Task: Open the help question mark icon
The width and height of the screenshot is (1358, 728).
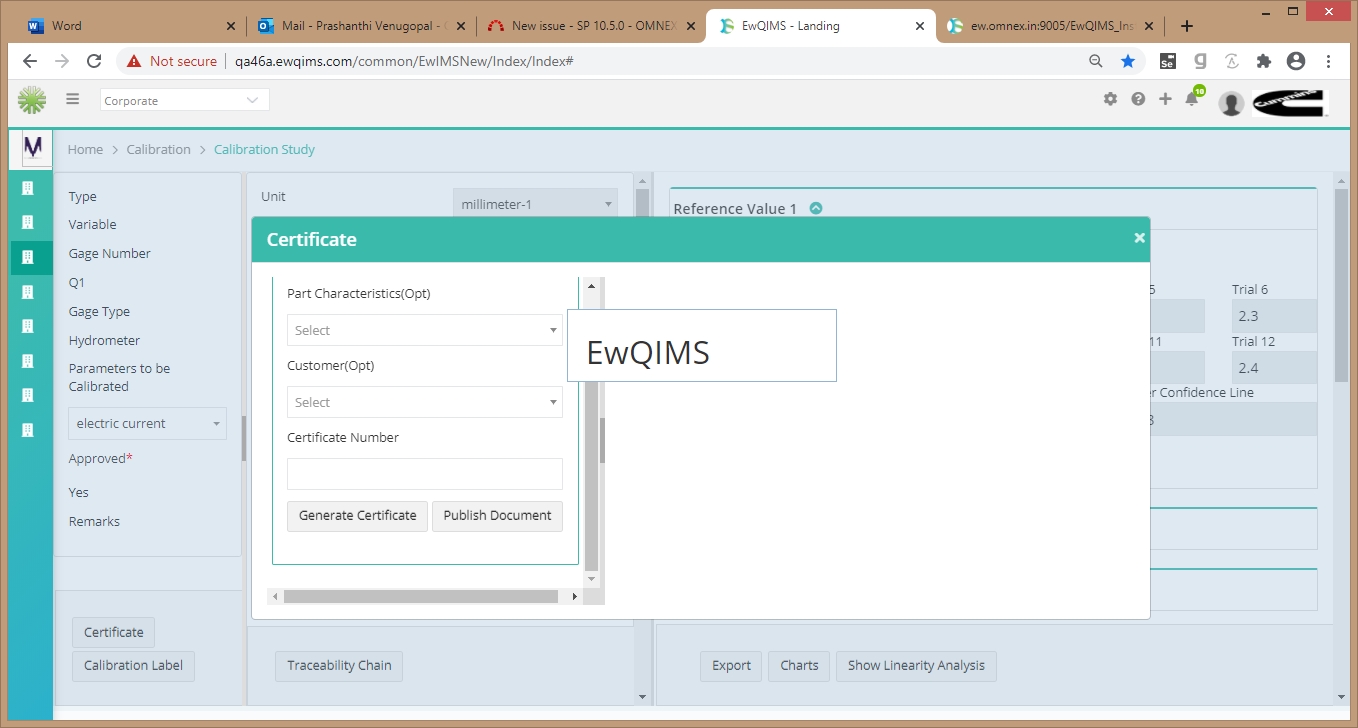Action: pos(1138,99)
